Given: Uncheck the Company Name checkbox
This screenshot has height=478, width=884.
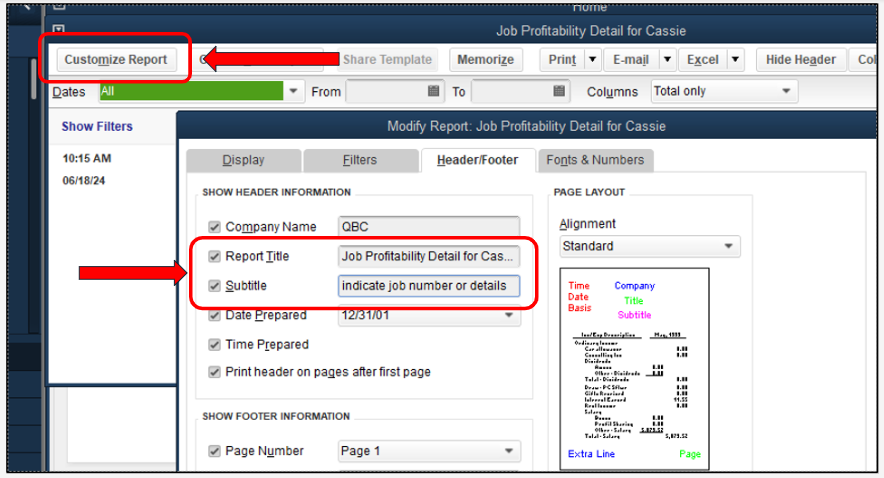Looking at the screenshot, I should pyautogui.click(x=214, y=227).
